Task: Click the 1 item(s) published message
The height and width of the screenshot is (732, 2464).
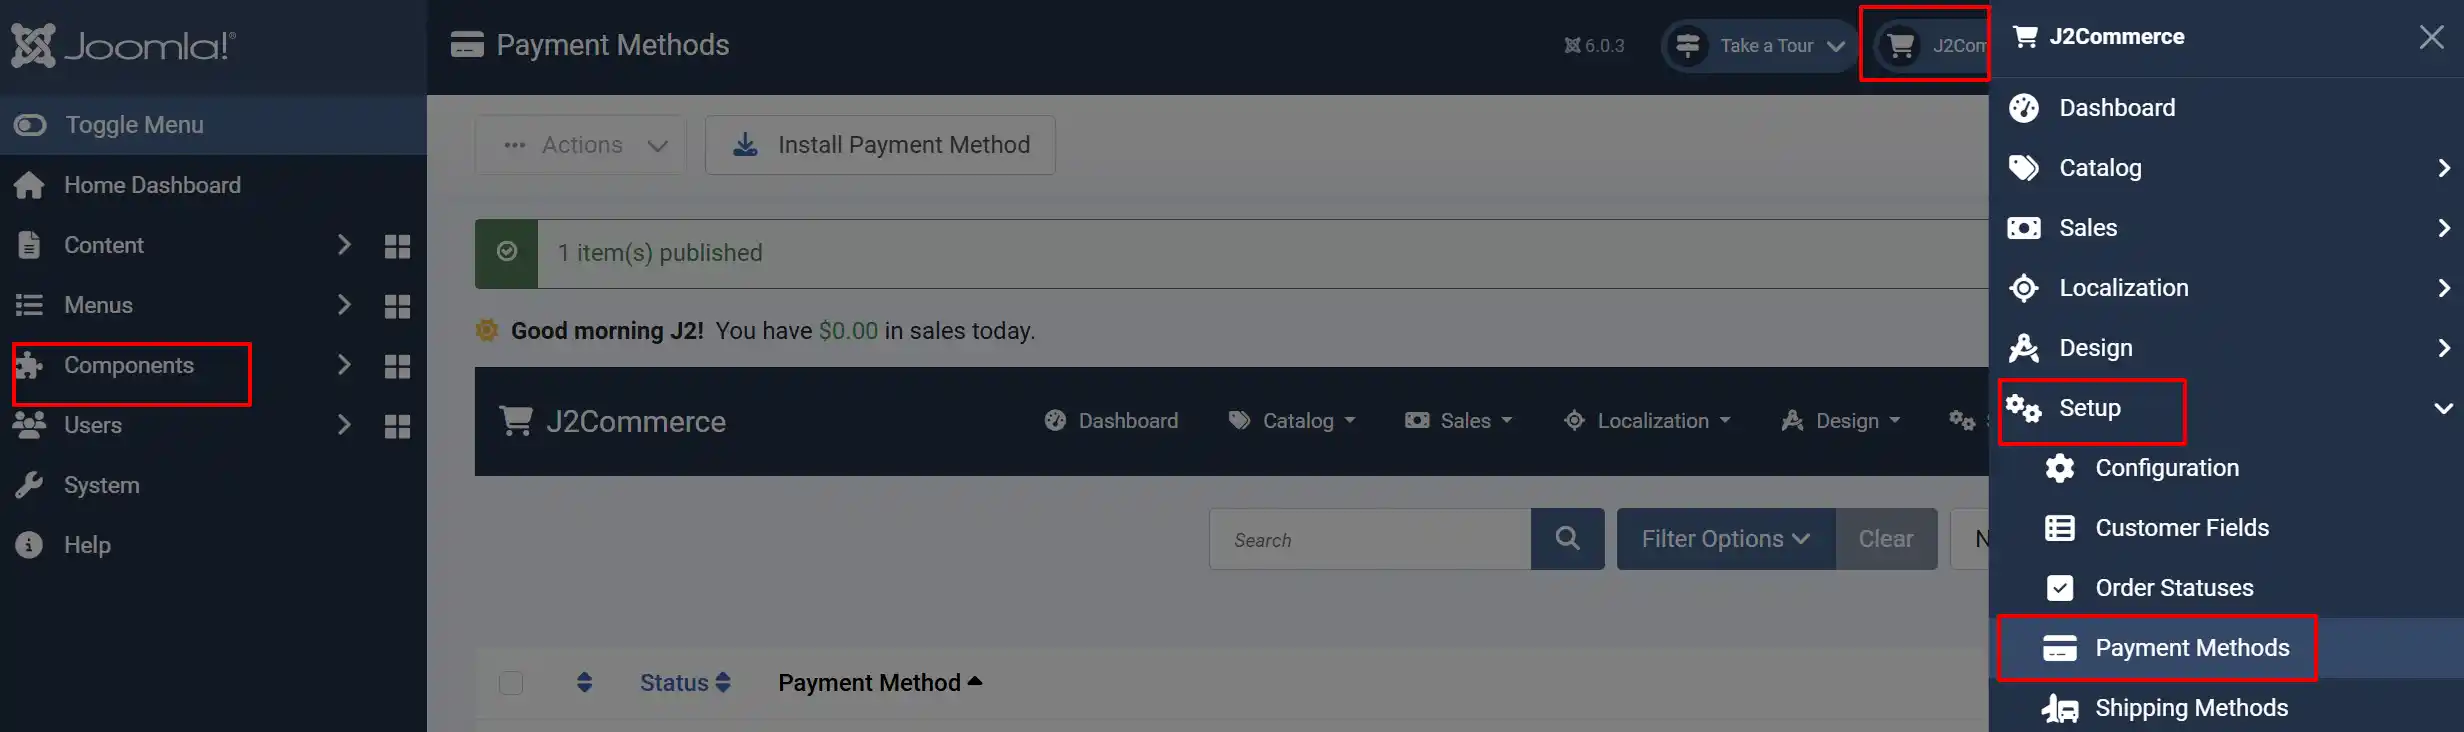Action: coord(660,253)
